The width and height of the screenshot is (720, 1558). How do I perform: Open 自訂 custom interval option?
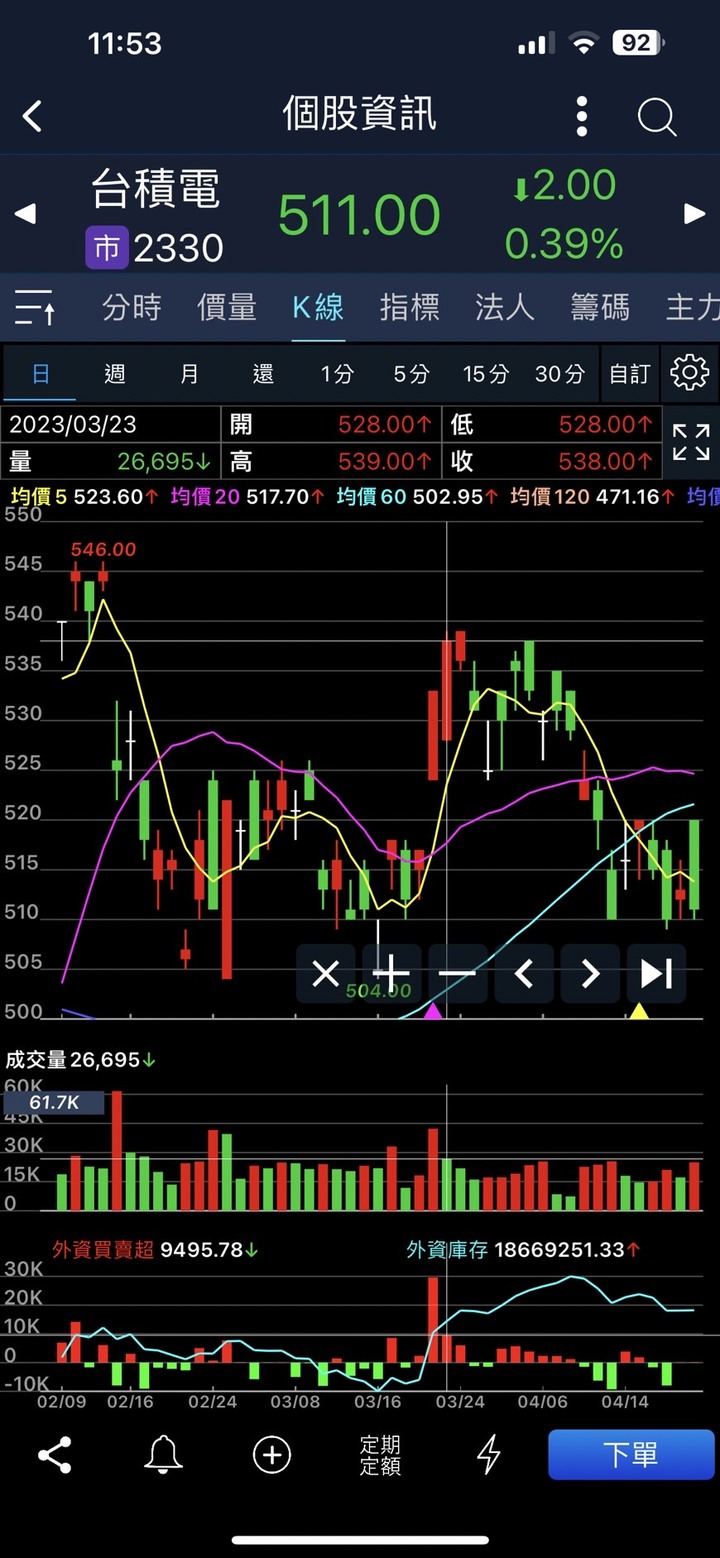point(630,374)
